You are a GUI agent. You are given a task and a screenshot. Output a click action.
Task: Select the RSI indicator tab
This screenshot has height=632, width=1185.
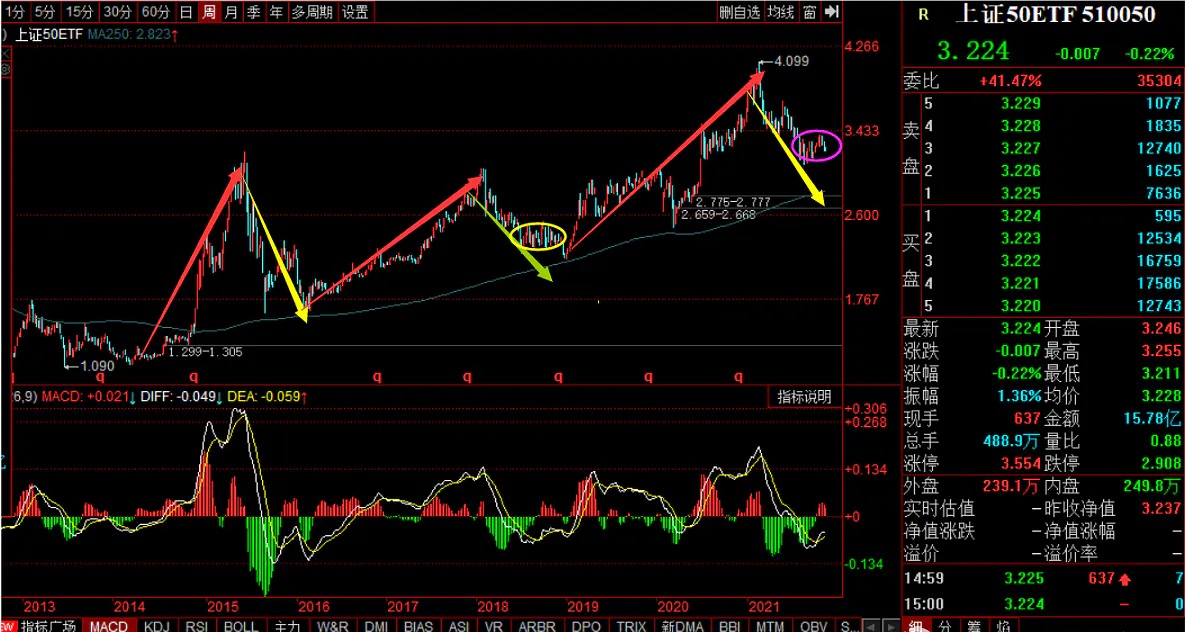[x=196, y=625]
